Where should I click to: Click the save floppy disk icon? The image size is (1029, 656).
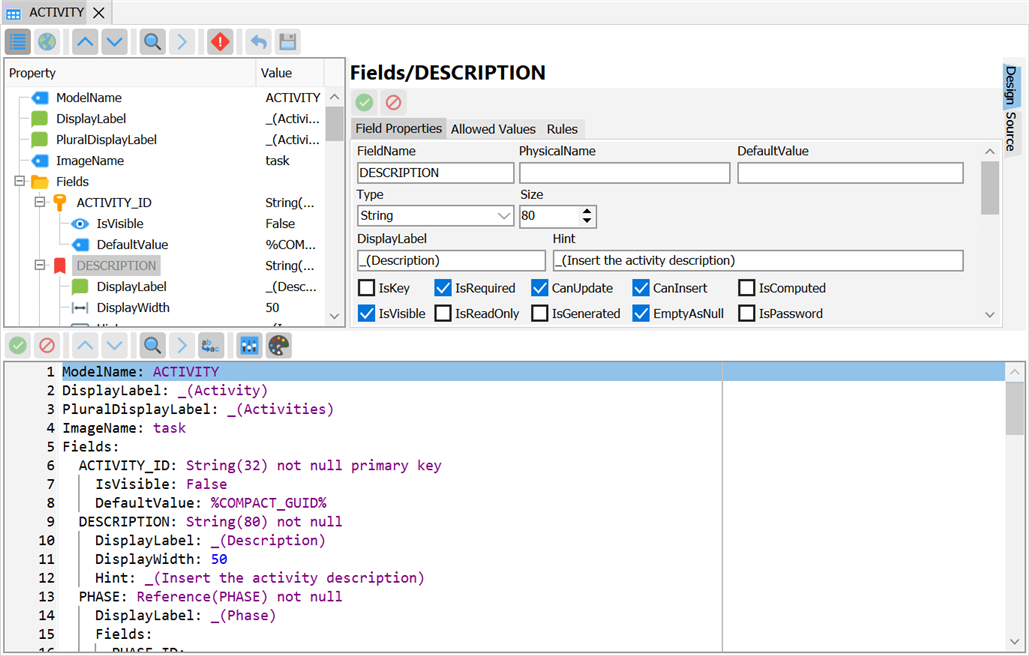(x=287, y=42)
